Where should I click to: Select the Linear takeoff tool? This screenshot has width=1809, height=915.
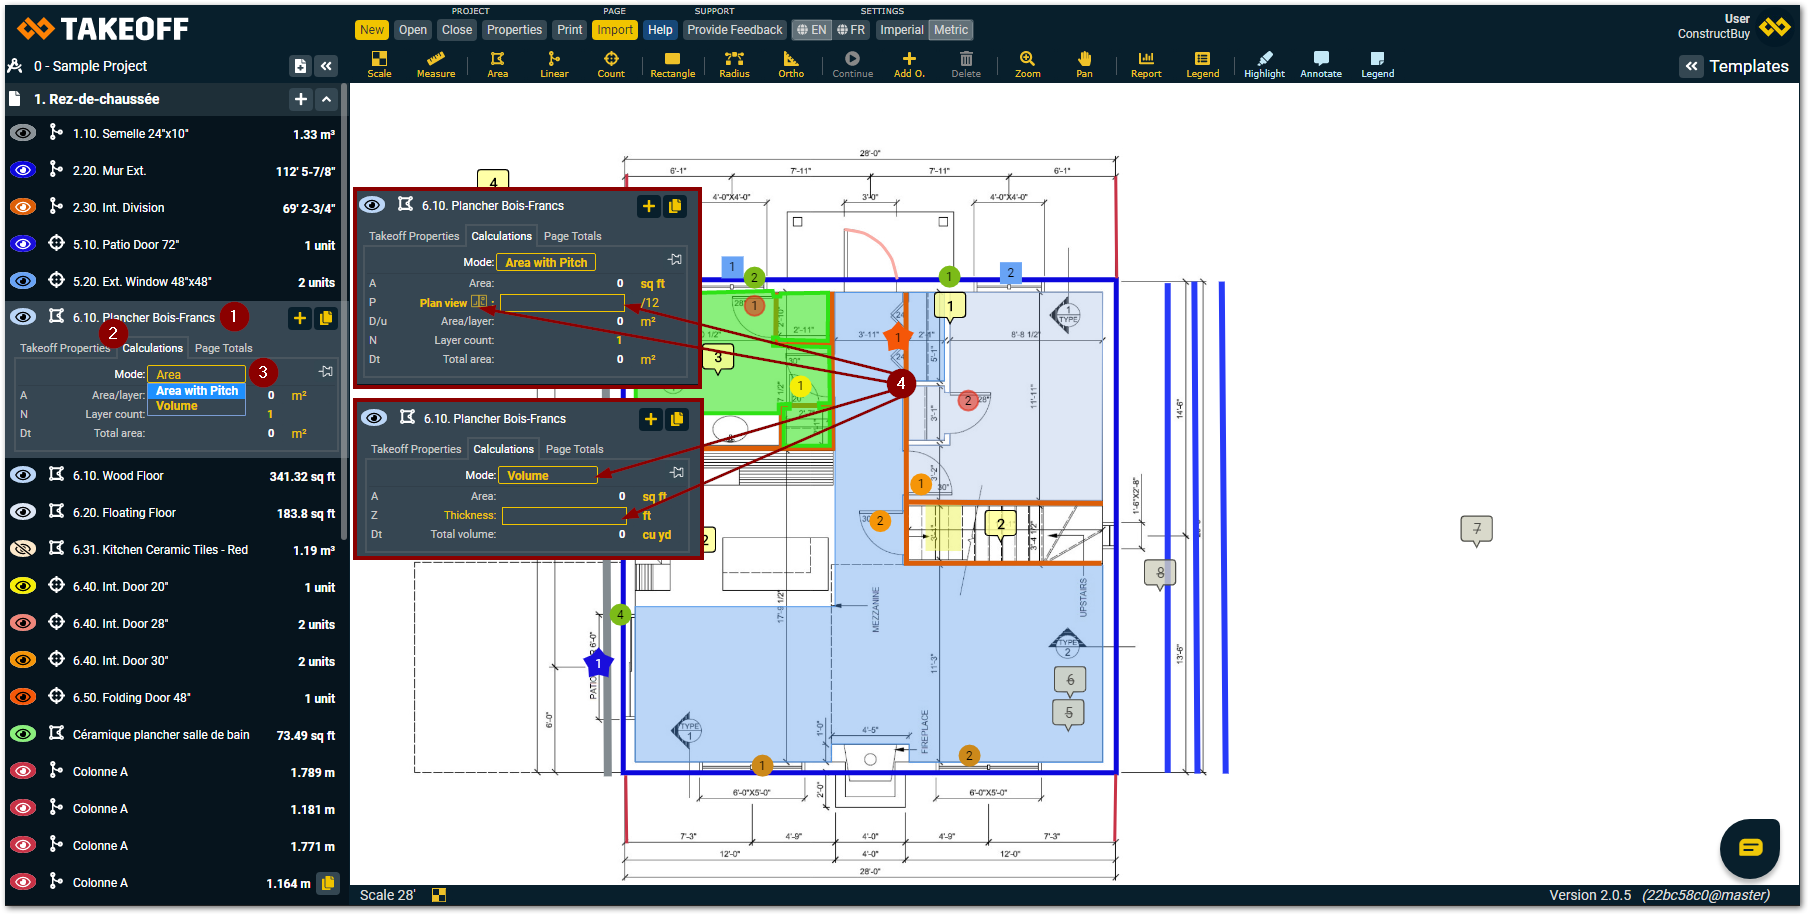point(554,64)
